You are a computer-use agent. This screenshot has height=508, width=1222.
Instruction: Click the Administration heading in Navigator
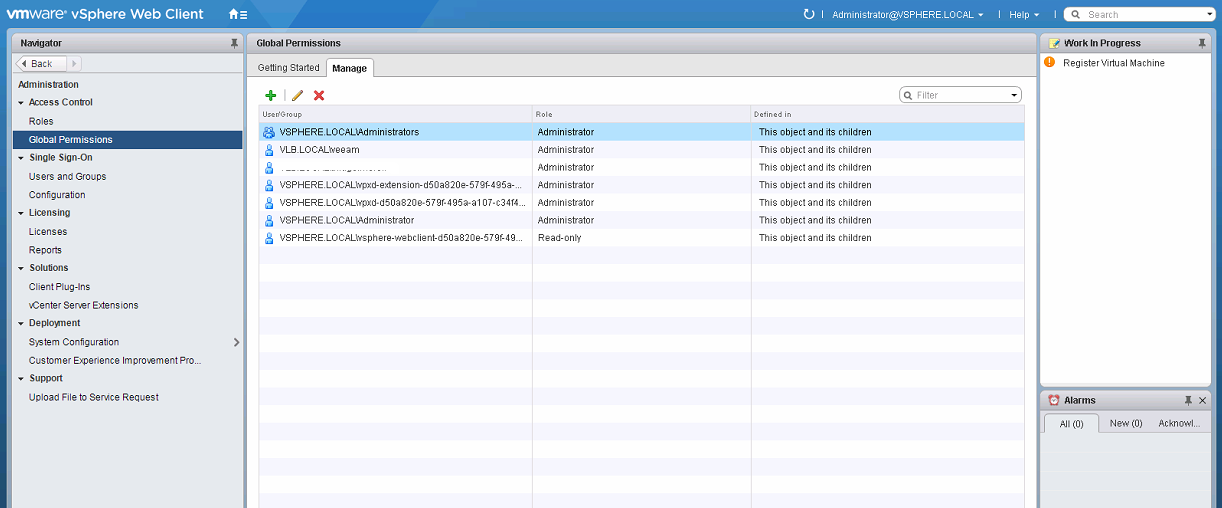(48, 85)
